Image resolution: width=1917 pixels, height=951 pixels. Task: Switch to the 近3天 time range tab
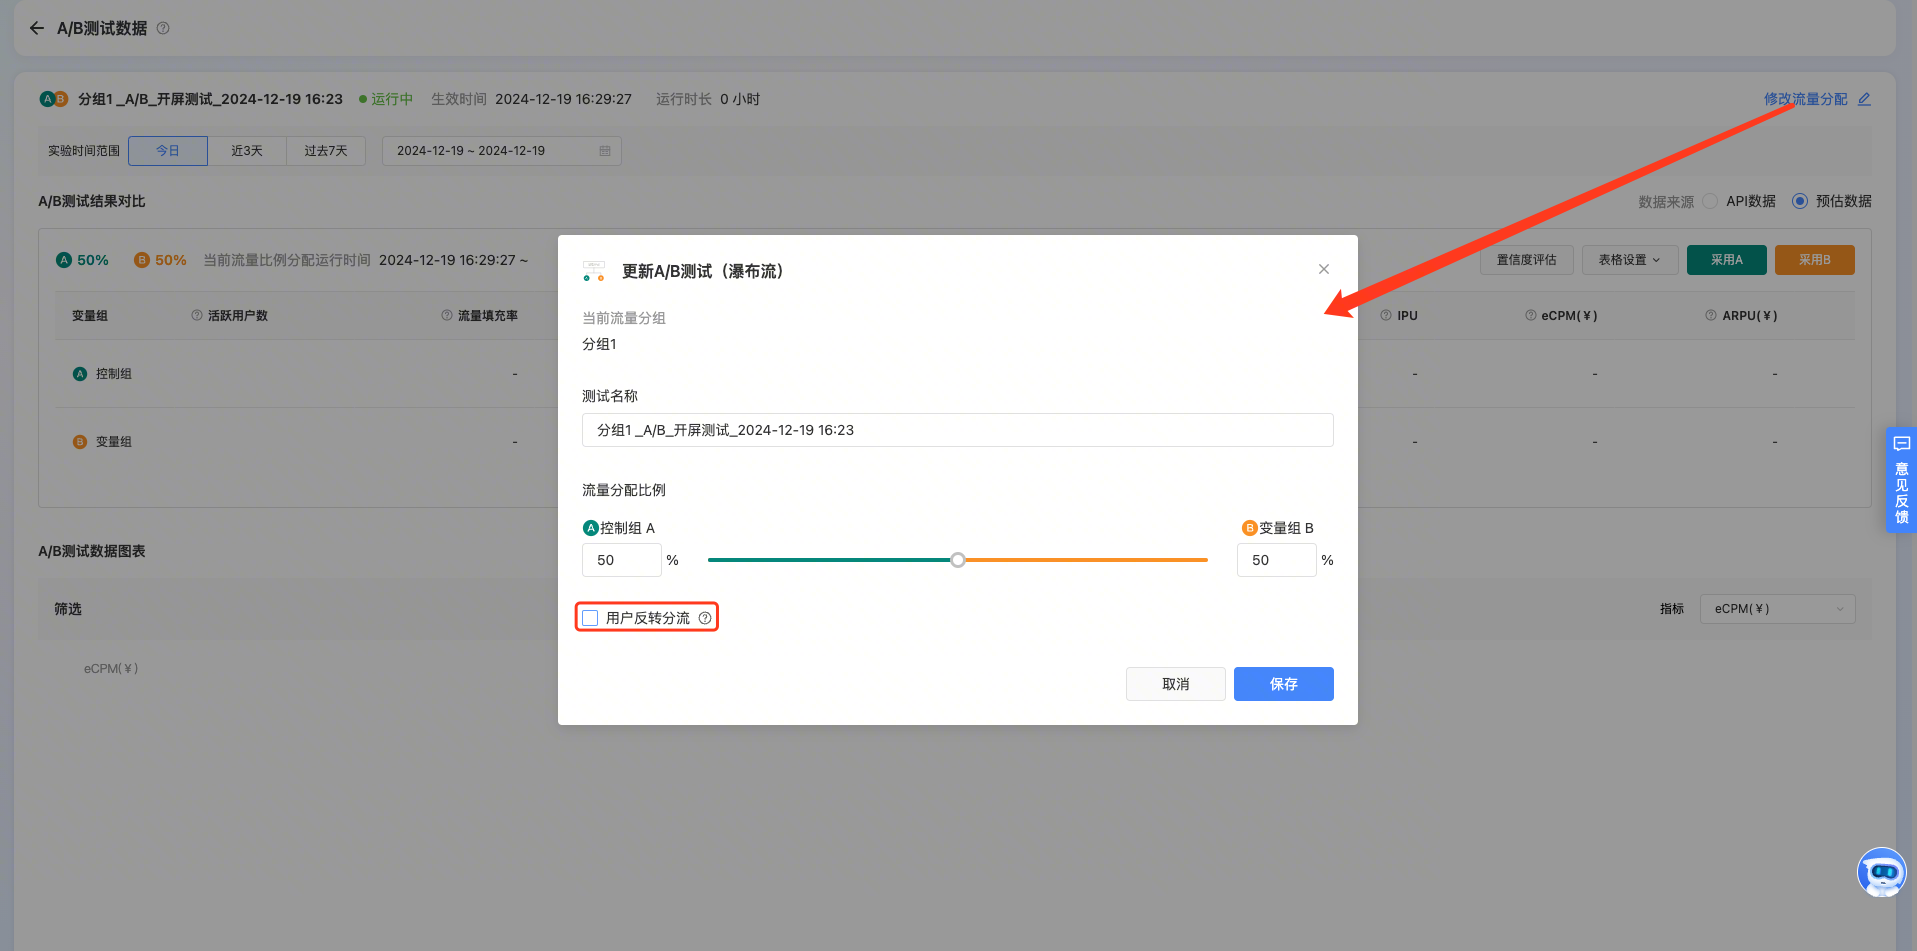tap(247, 151)
